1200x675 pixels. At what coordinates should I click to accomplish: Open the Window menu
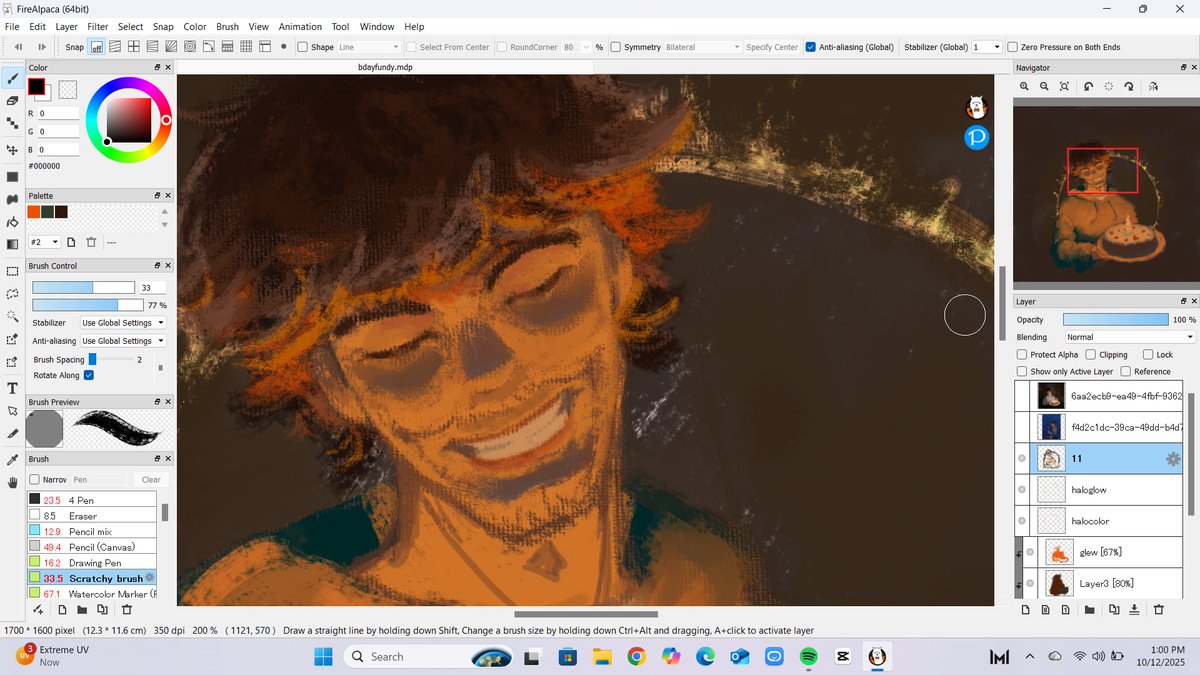(x=377, y=26)
